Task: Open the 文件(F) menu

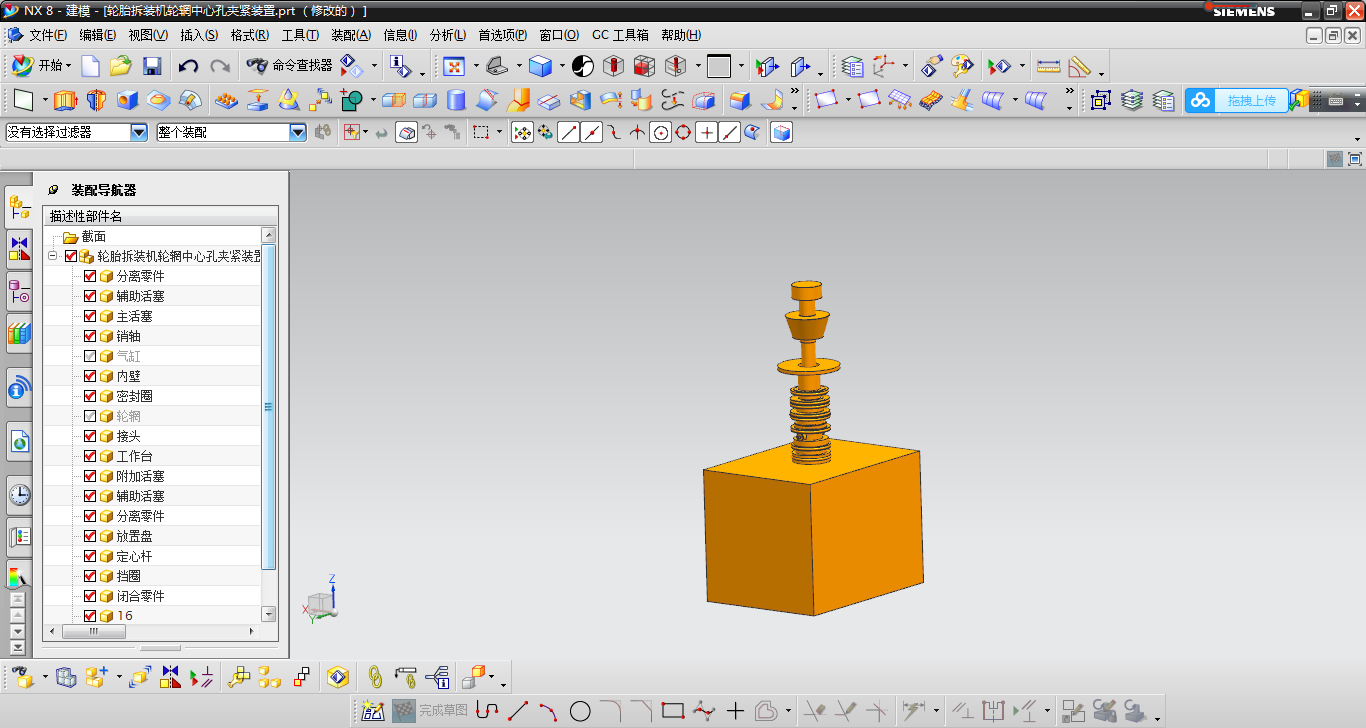Action: [47, 35]
